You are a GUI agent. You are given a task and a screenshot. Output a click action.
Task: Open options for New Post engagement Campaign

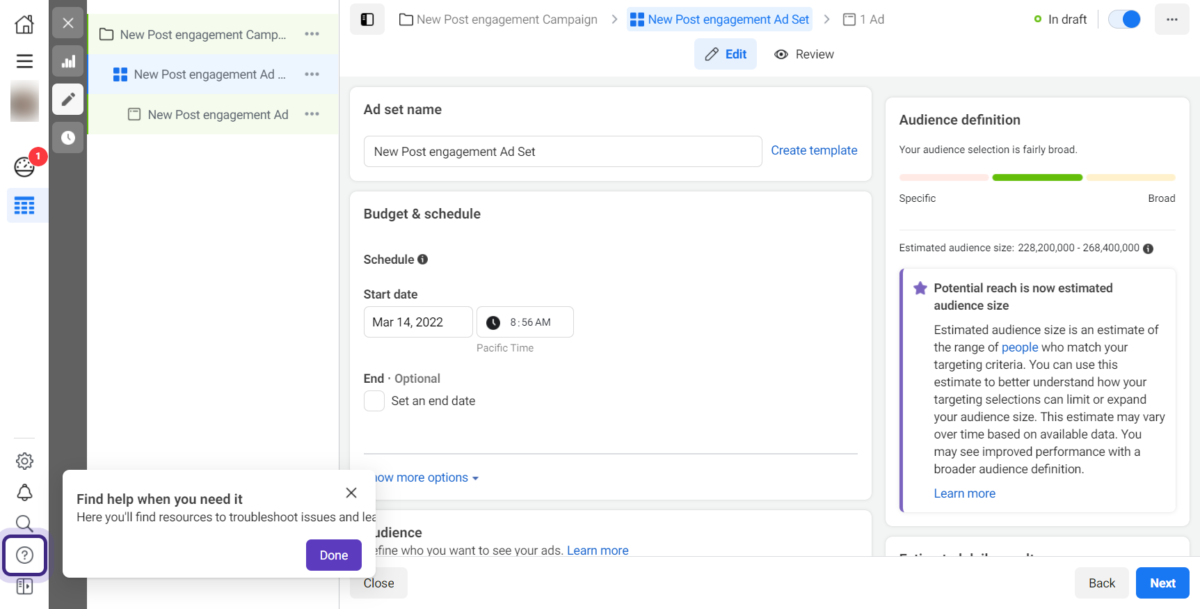point(312,34)
